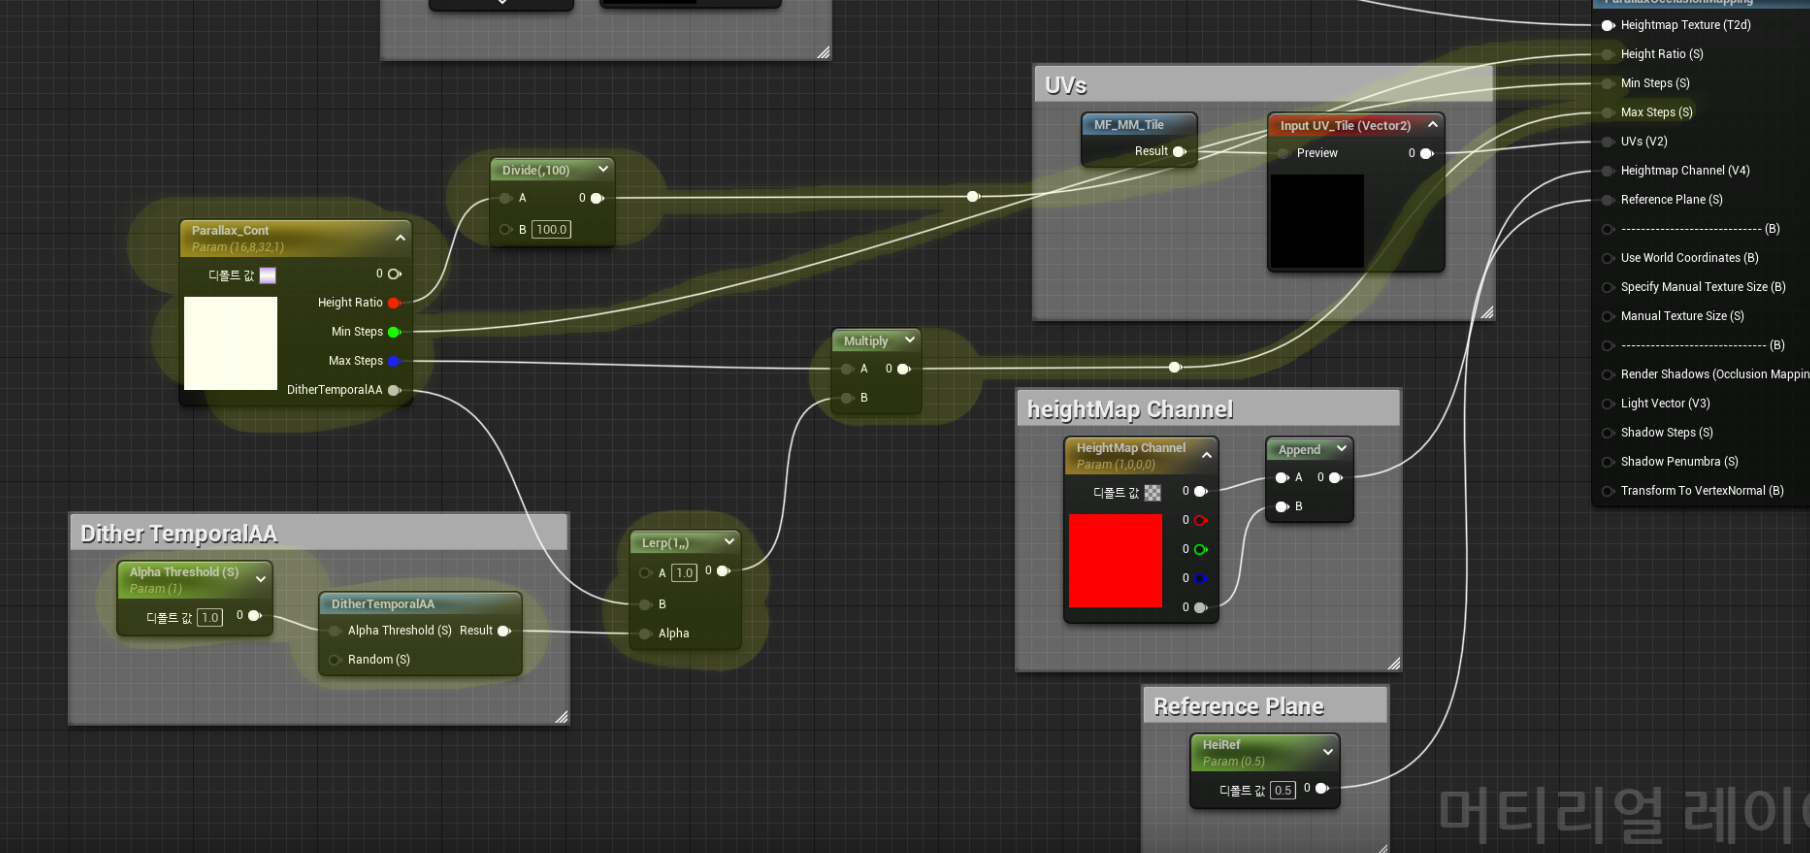Viewport: 1810px width, 853px height.
Task: Click the Use World Coordinates (B) pin
Action: pos(1608,258)
